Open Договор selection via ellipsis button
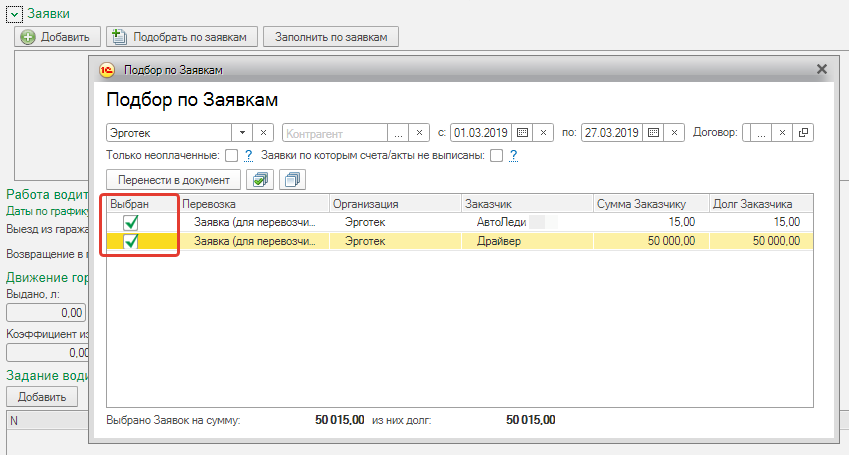This screenshot has width=849, height=455. coord(761,133)
